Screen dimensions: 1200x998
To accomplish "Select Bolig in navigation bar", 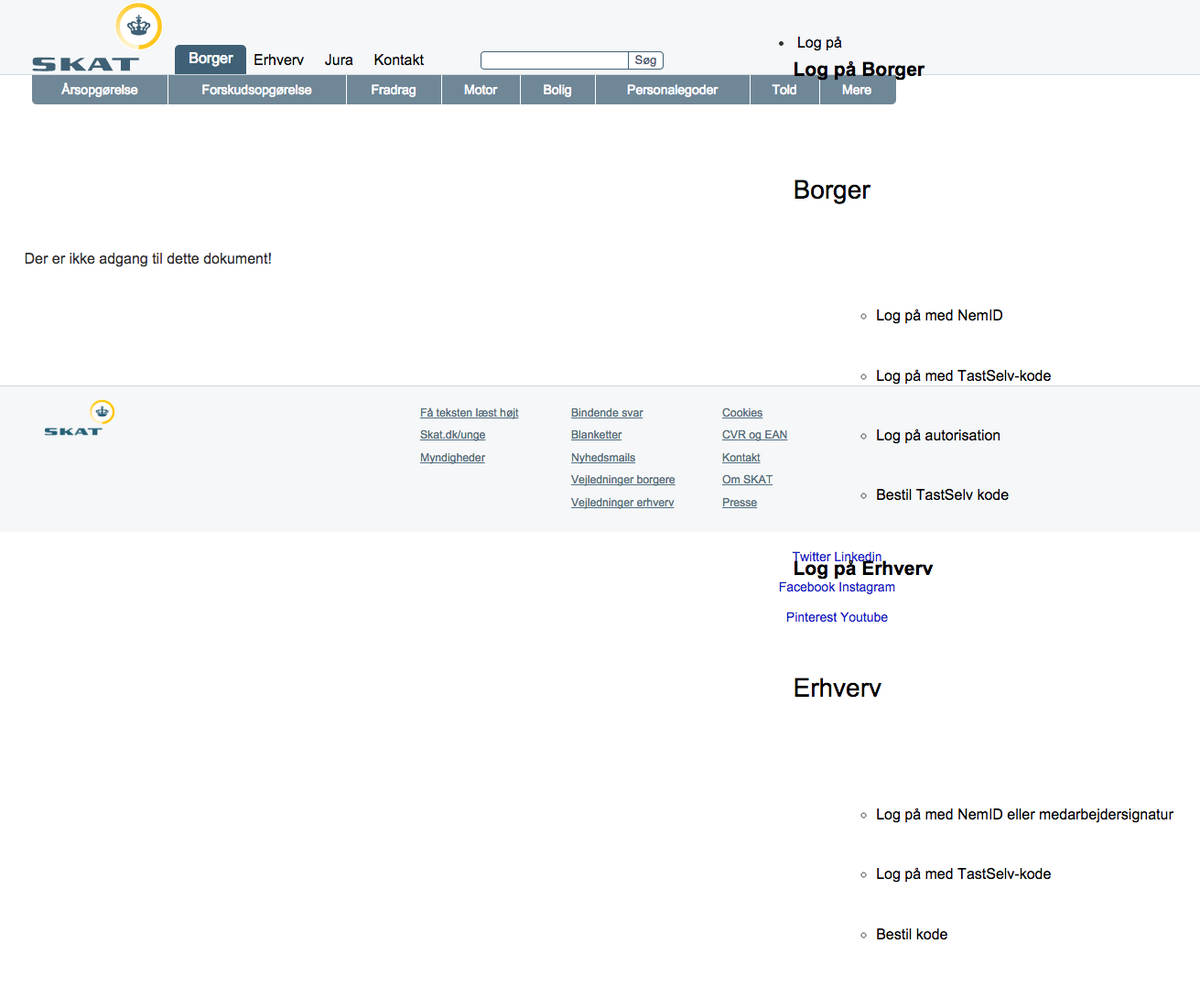I will click(x=558, y=90).
